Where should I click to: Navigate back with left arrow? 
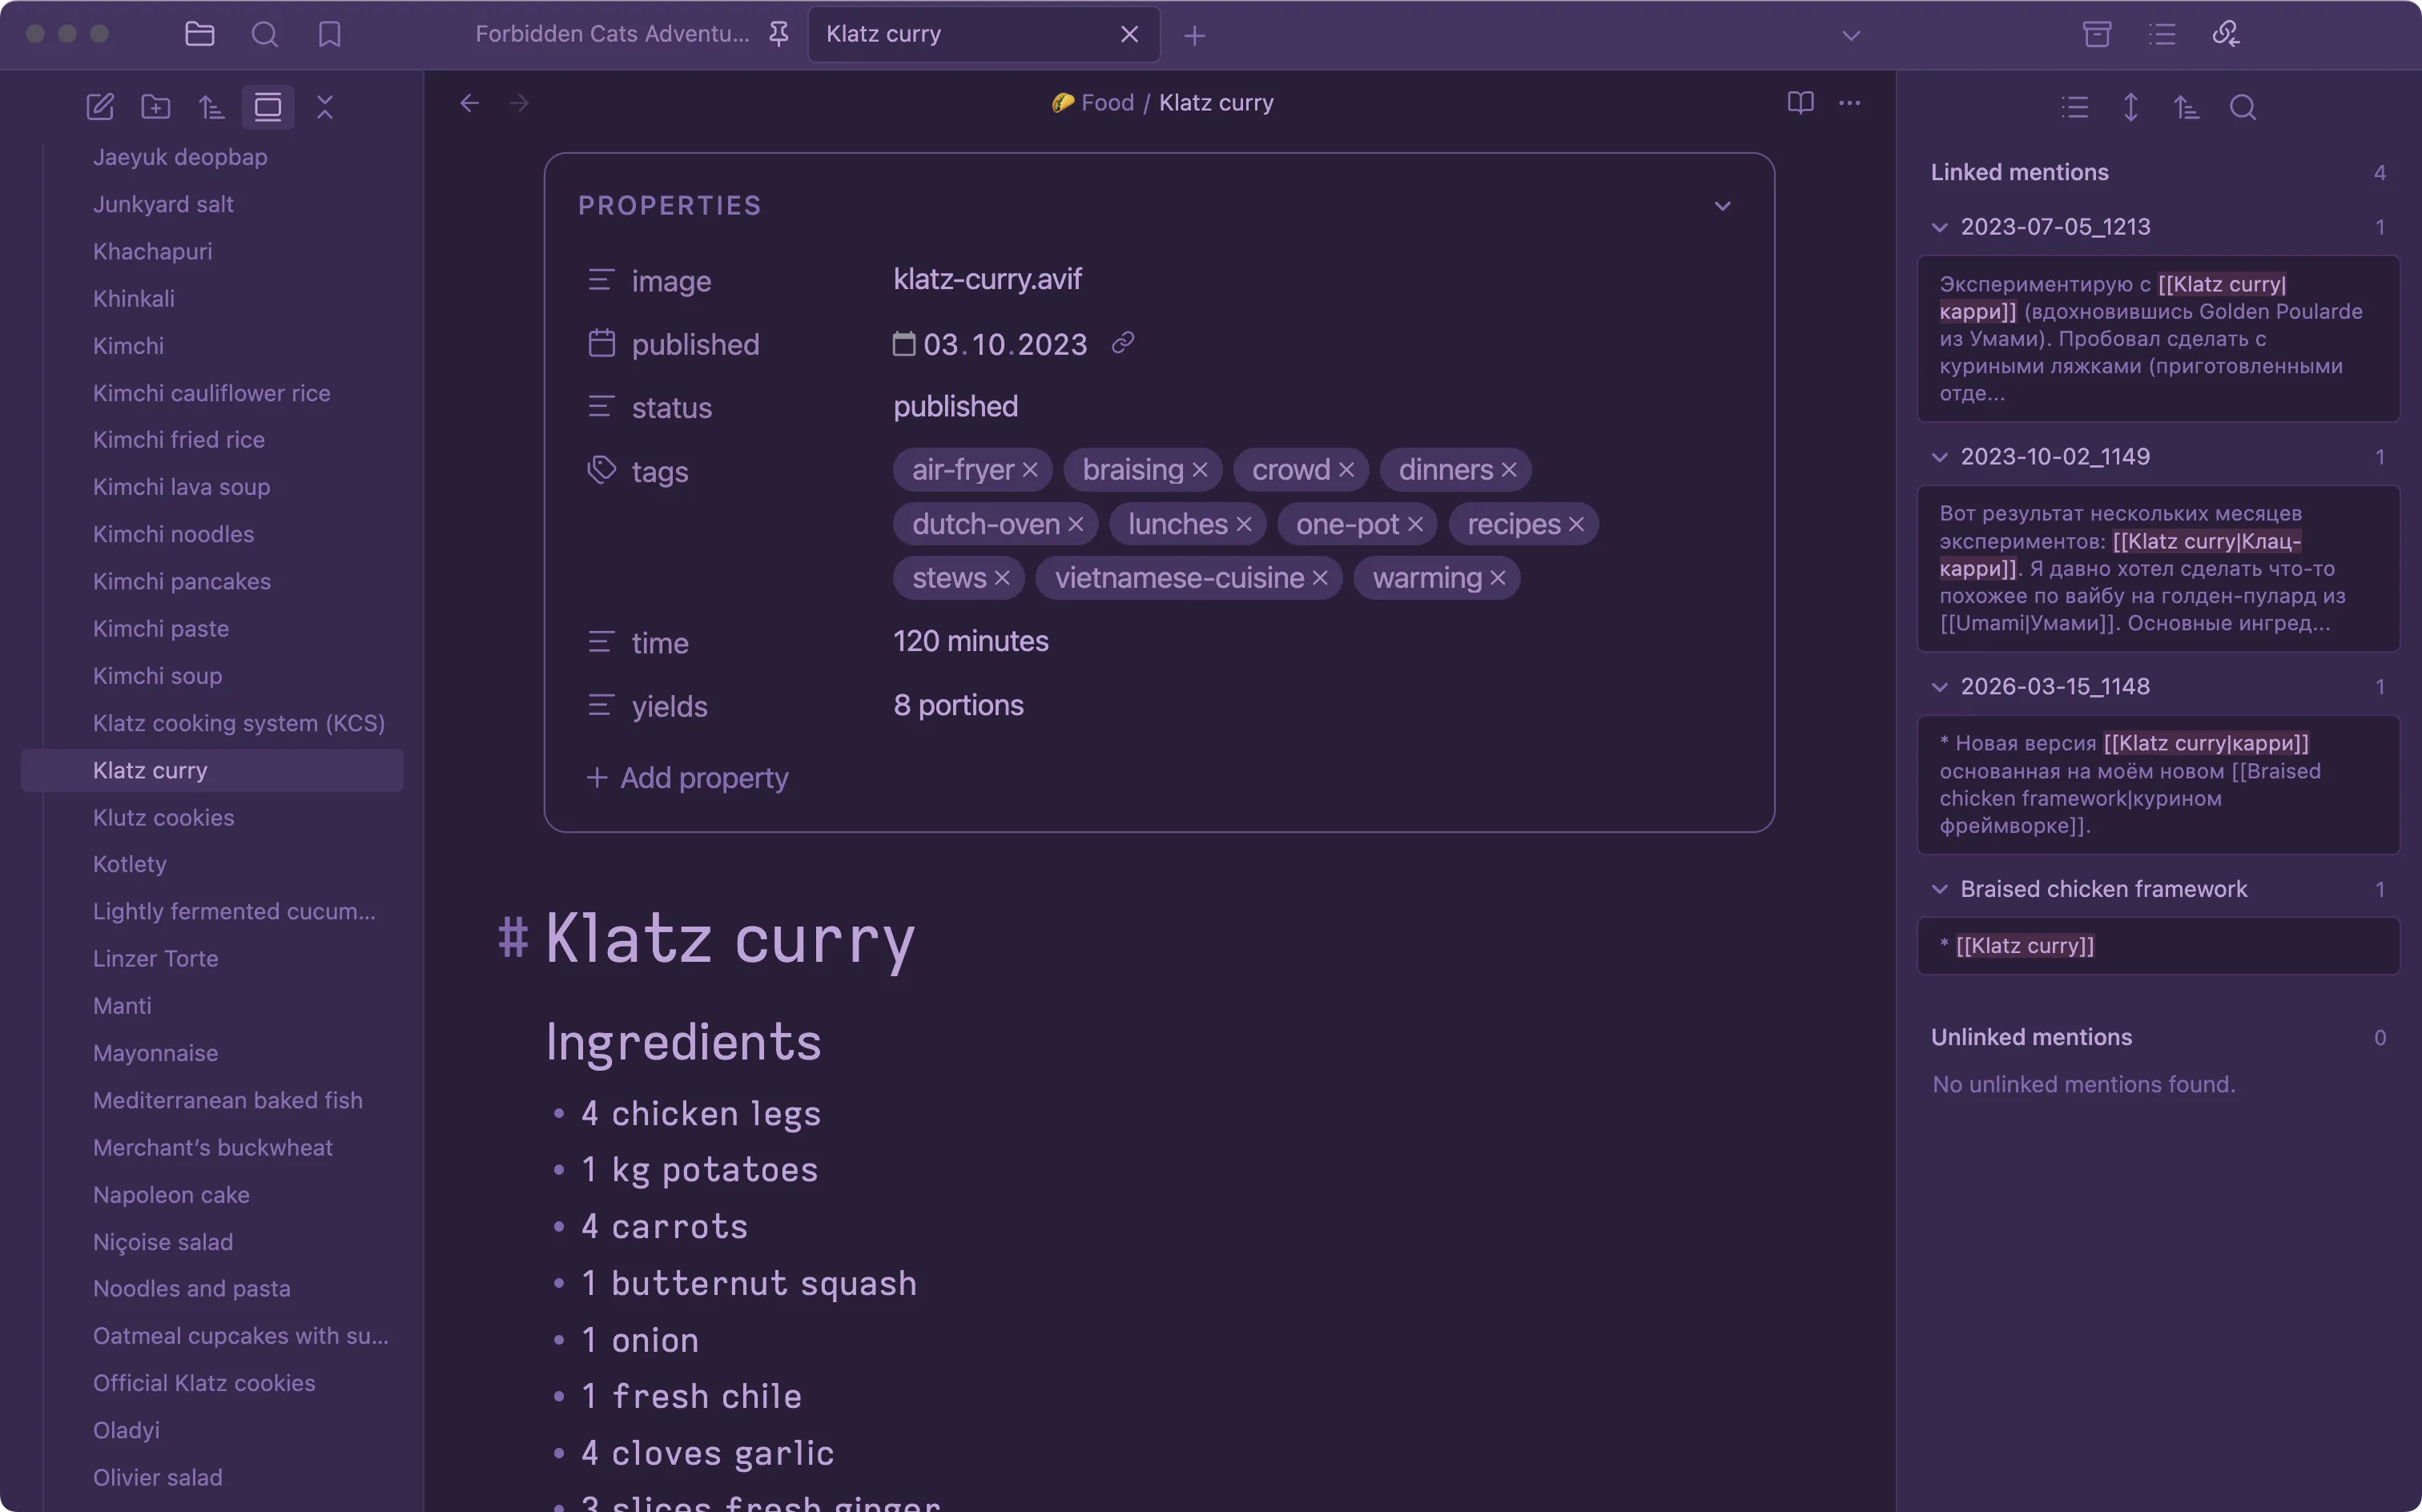click(x=470, y=103)
